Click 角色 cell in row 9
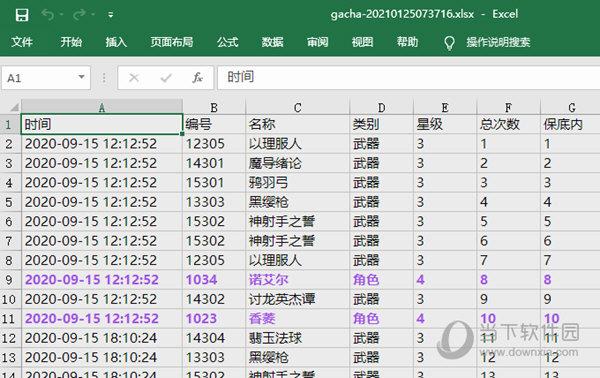The height and width of the screenshot is (378, 600). (382, 280)
